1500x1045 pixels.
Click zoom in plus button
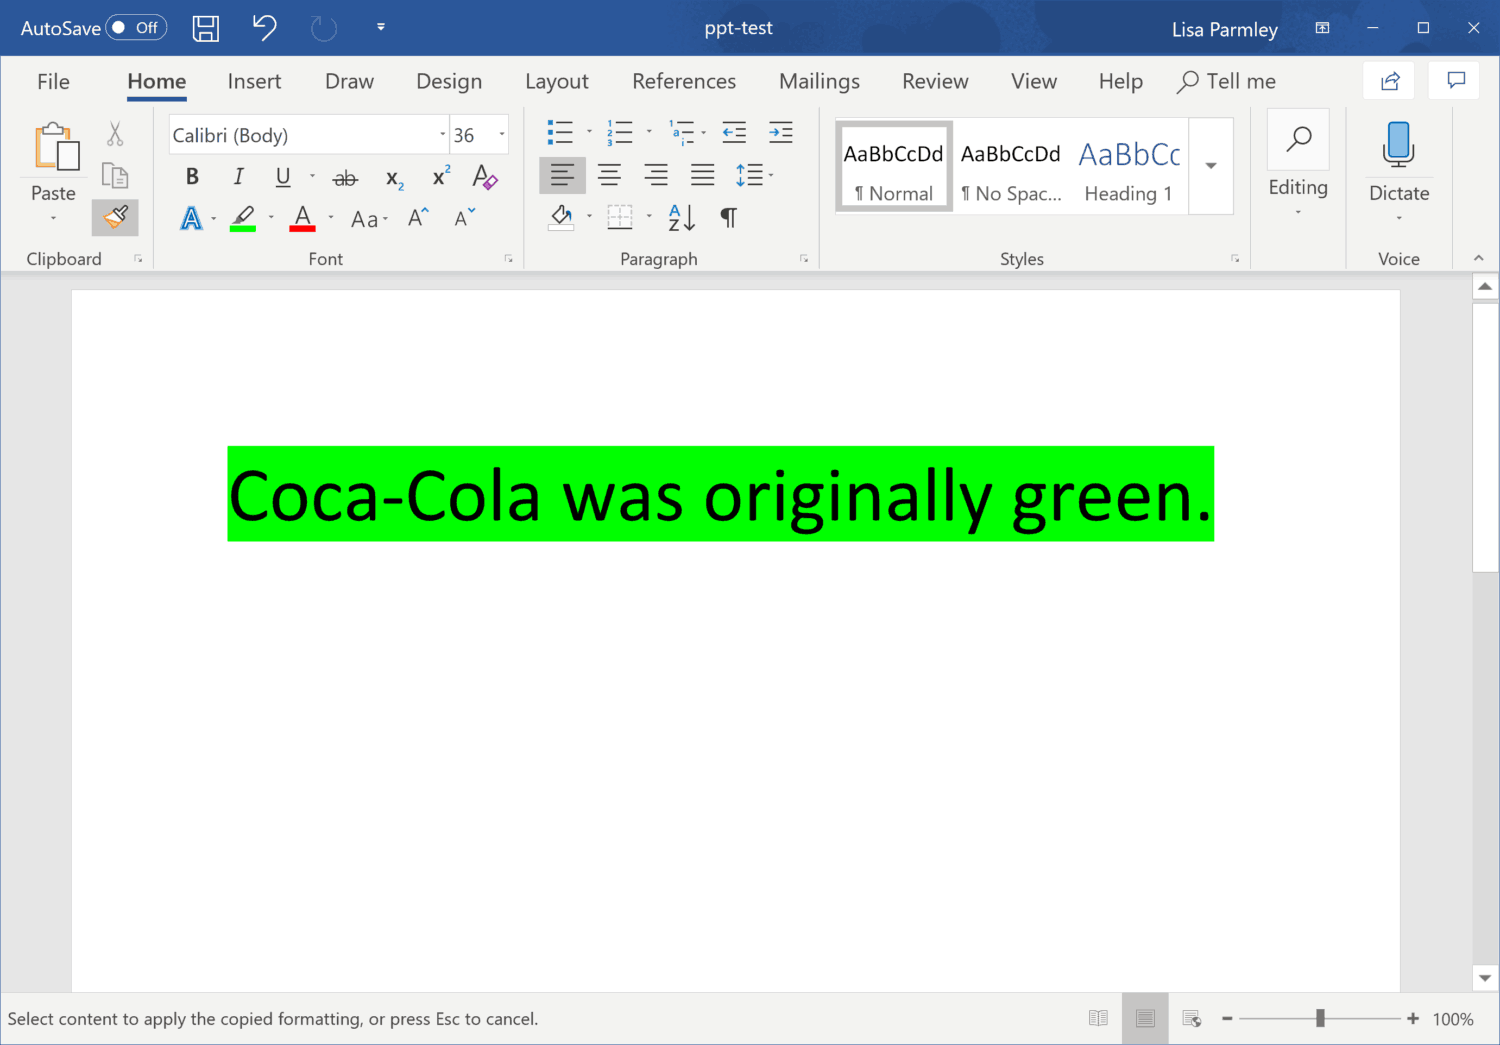[1412, 1018]
